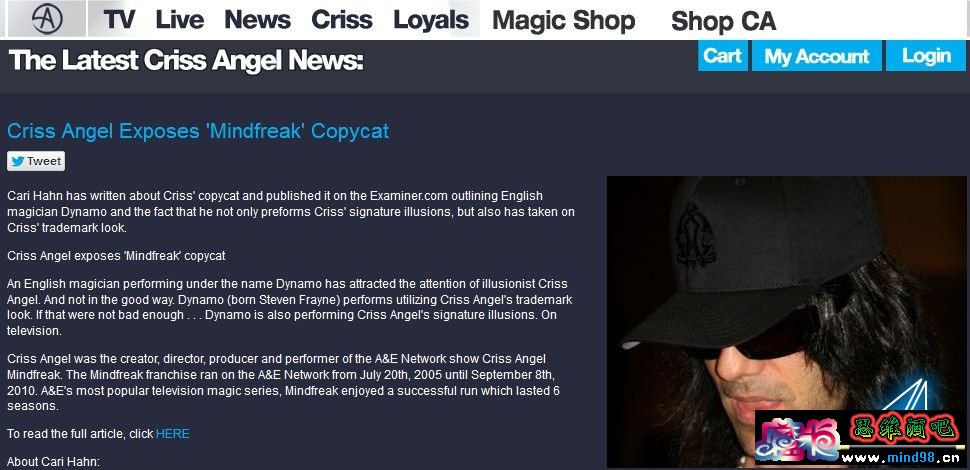
Task: Open the Cart button
Action: pos(723,56)
